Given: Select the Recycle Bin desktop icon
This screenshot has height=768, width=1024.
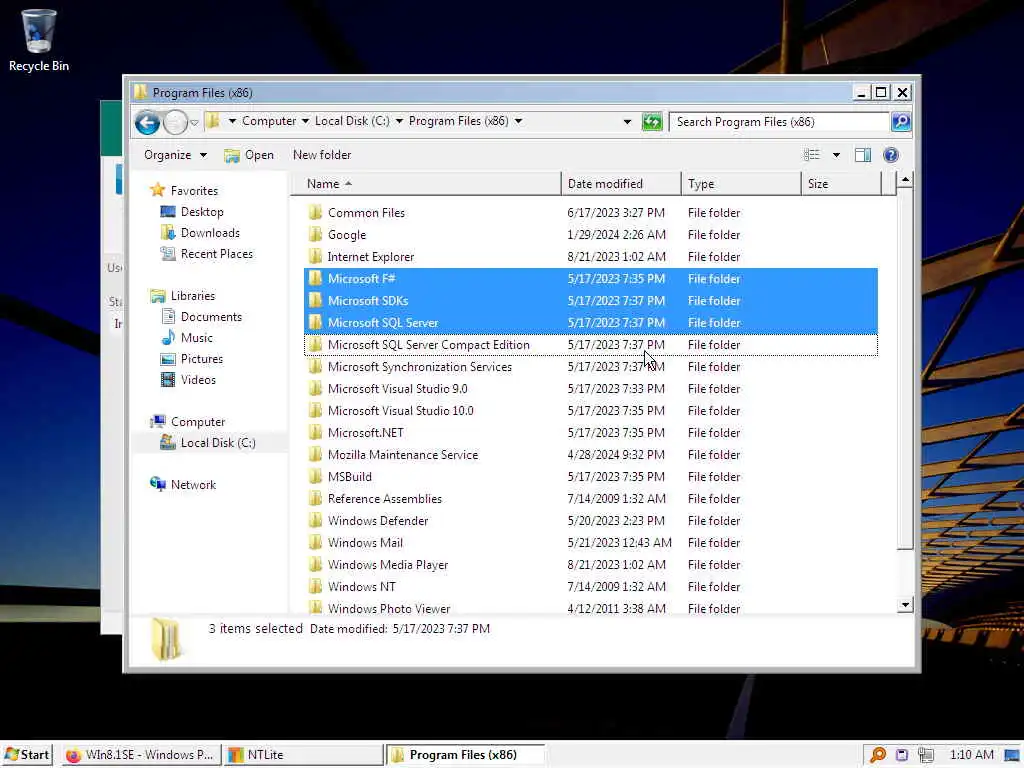Looking at the screenshot, I should [x=39, y=40].
